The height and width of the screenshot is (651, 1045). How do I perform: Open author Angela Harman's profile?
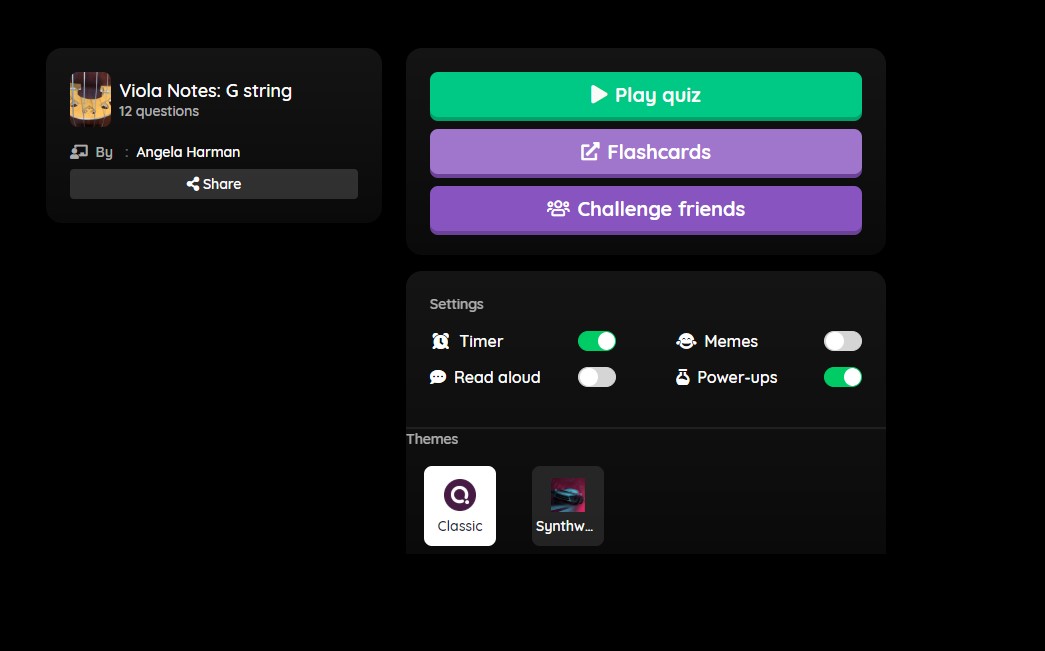(188, 152)
